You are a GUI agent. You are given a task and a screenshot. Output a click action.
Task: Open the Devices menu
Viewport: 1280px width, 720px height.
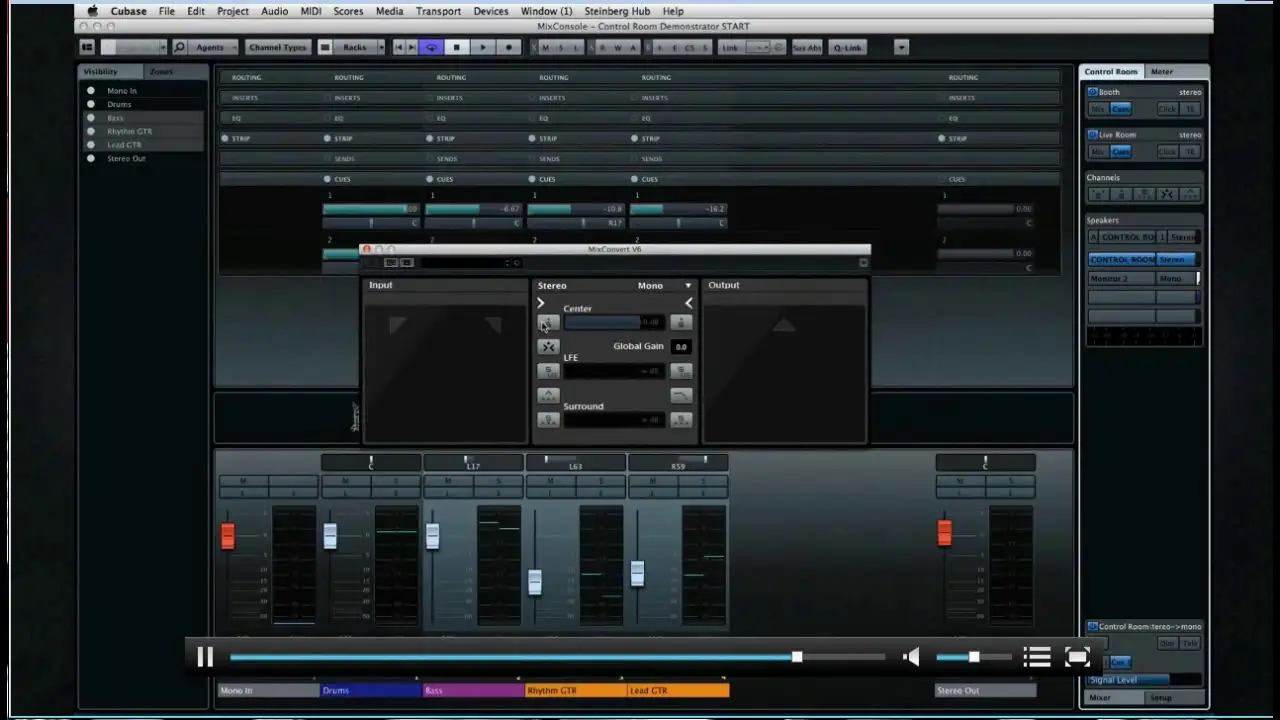point(491,11)
